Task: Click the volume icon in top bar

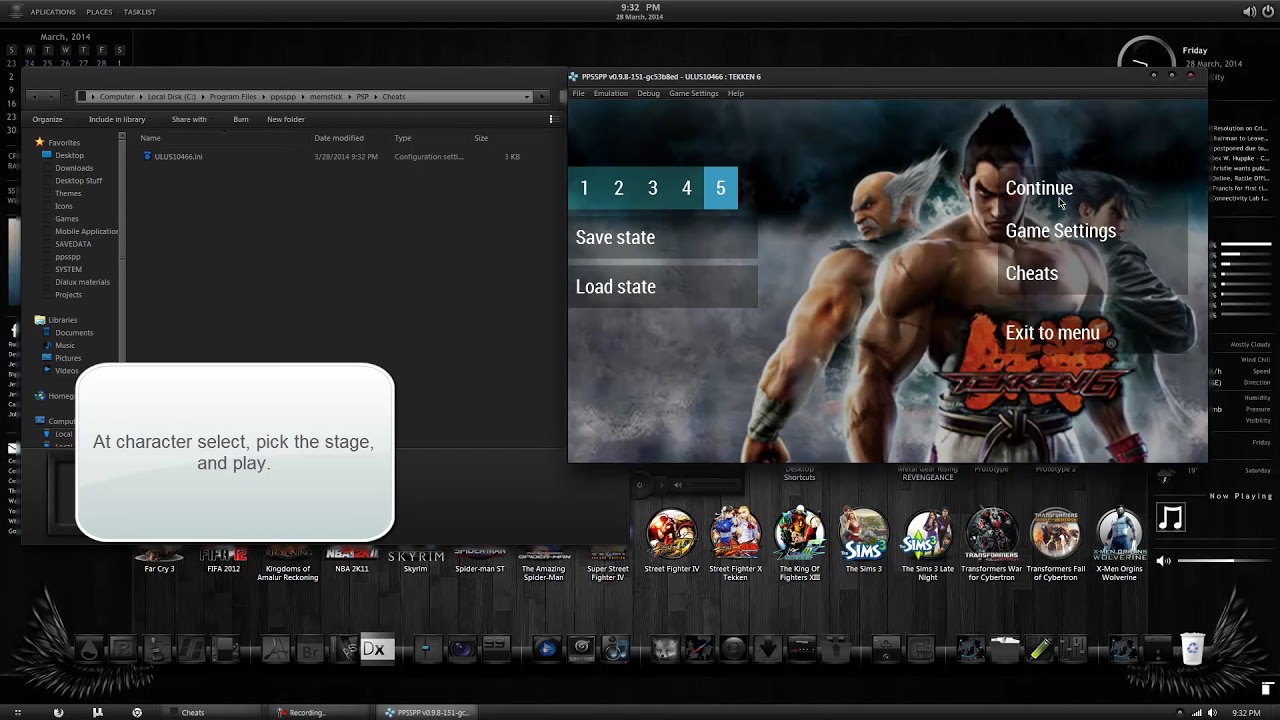Action: pyautogui.click(x=1249, y=11)
